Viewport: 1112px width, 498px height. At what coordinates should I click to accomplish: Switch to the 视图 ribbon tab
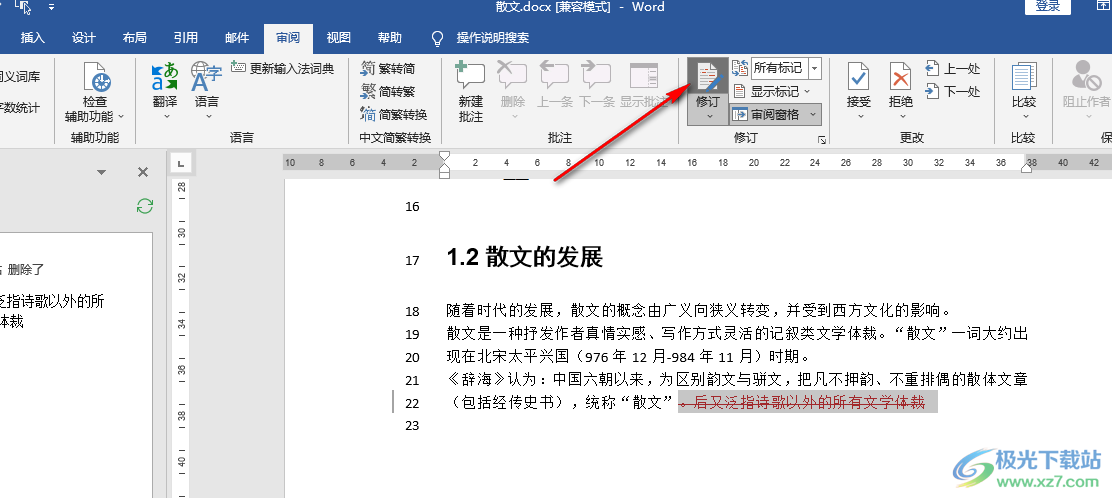pos(339,38)
